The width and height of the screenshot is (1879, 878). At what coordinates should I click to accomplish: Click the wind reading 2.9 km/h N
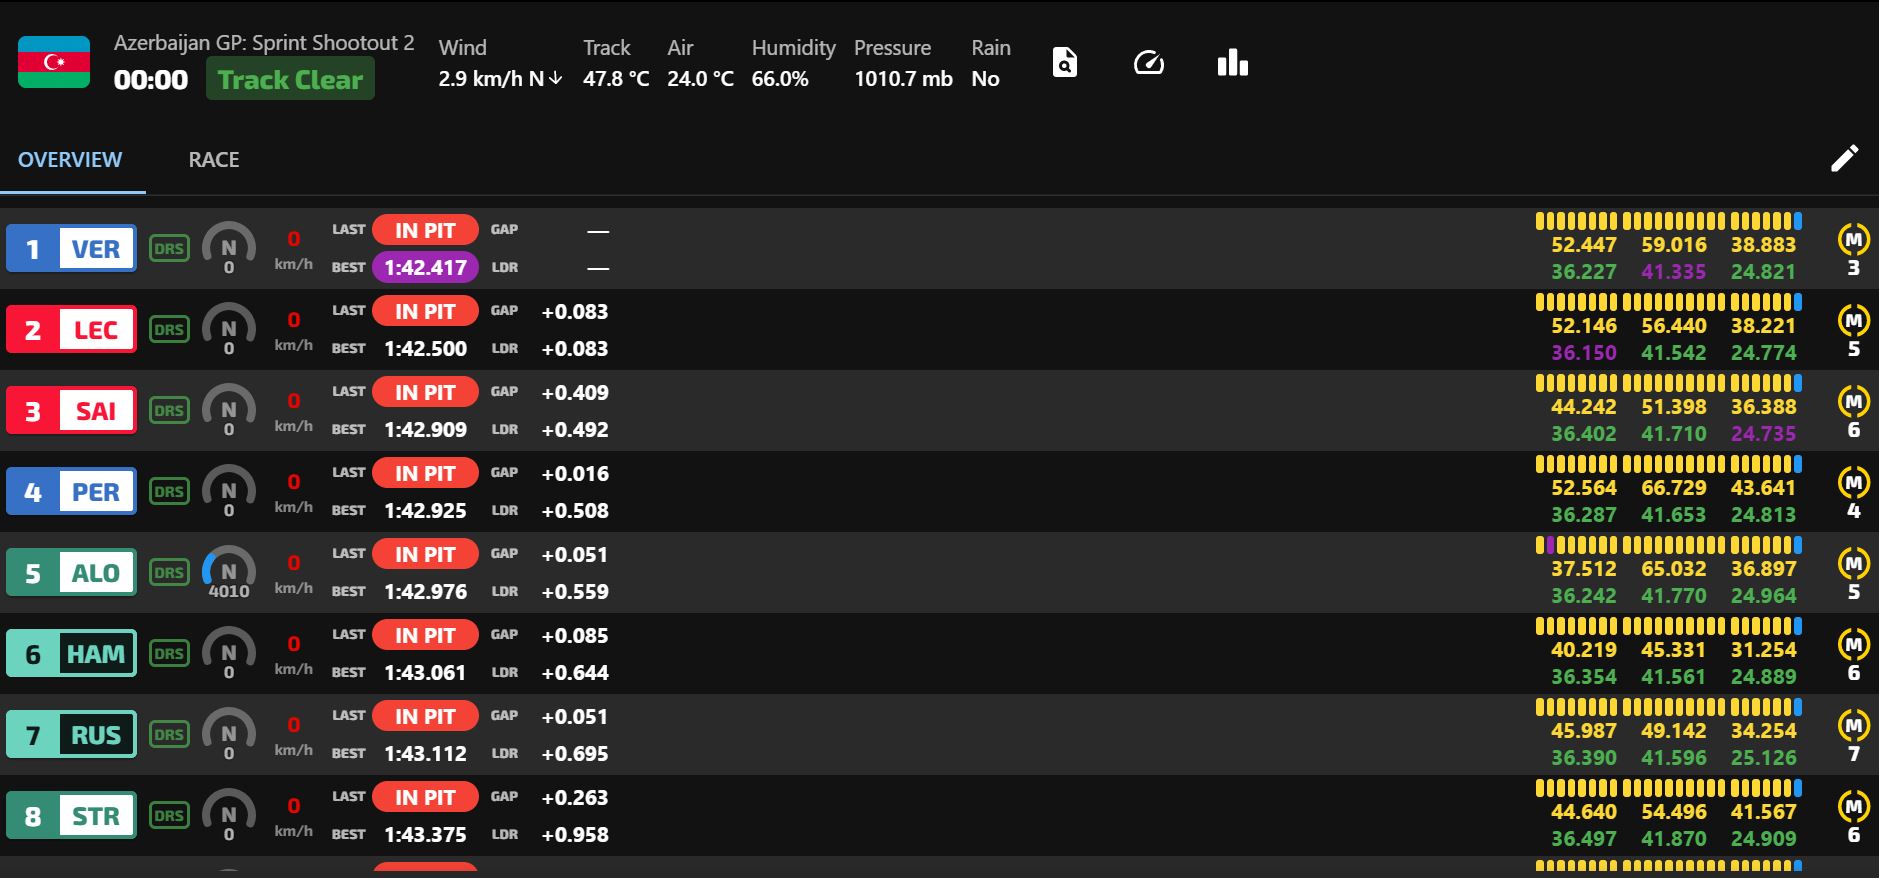pyautogui.click(x=500, y=78)
